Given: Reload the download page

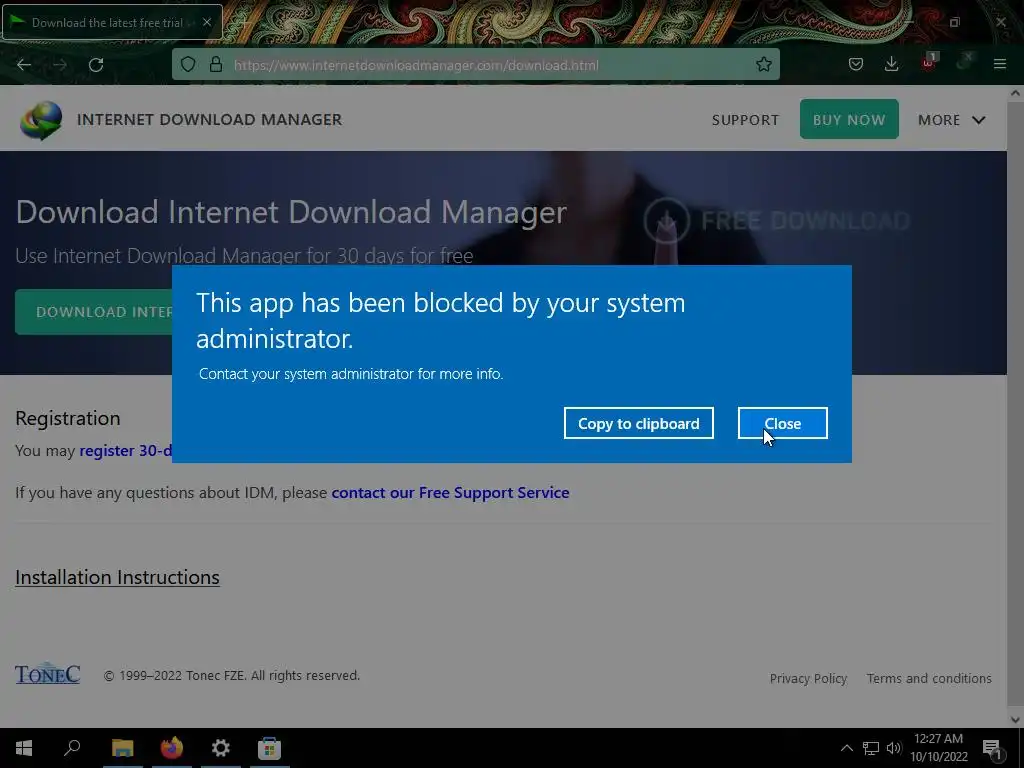Looking at the screenshot, I should [x=96, y=65].
